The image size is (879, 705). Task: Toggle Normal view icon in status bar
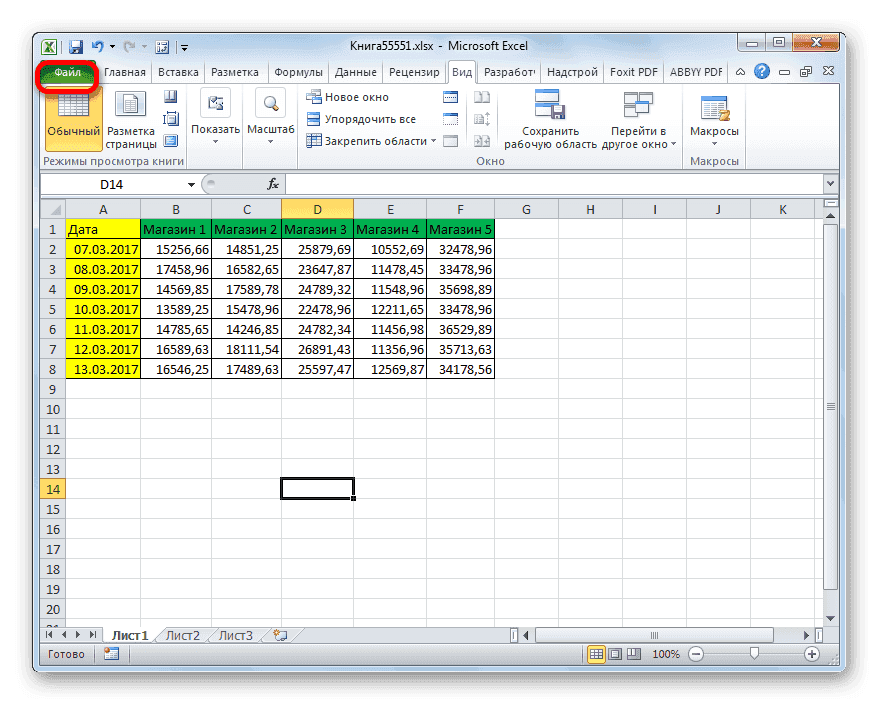click(x=597, y=654)
